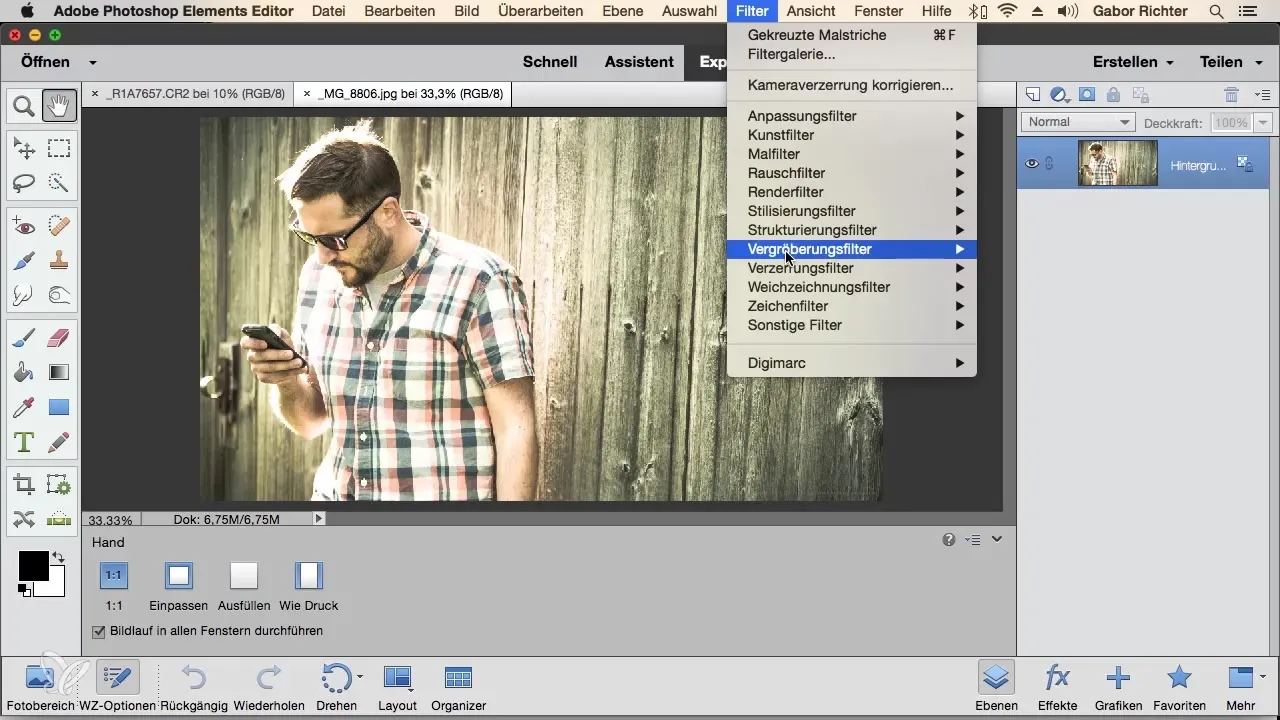The image size is (1280, 720).
Task: Open the Deckkraft opacity dropdown arrow
Action: (1262, 123)
